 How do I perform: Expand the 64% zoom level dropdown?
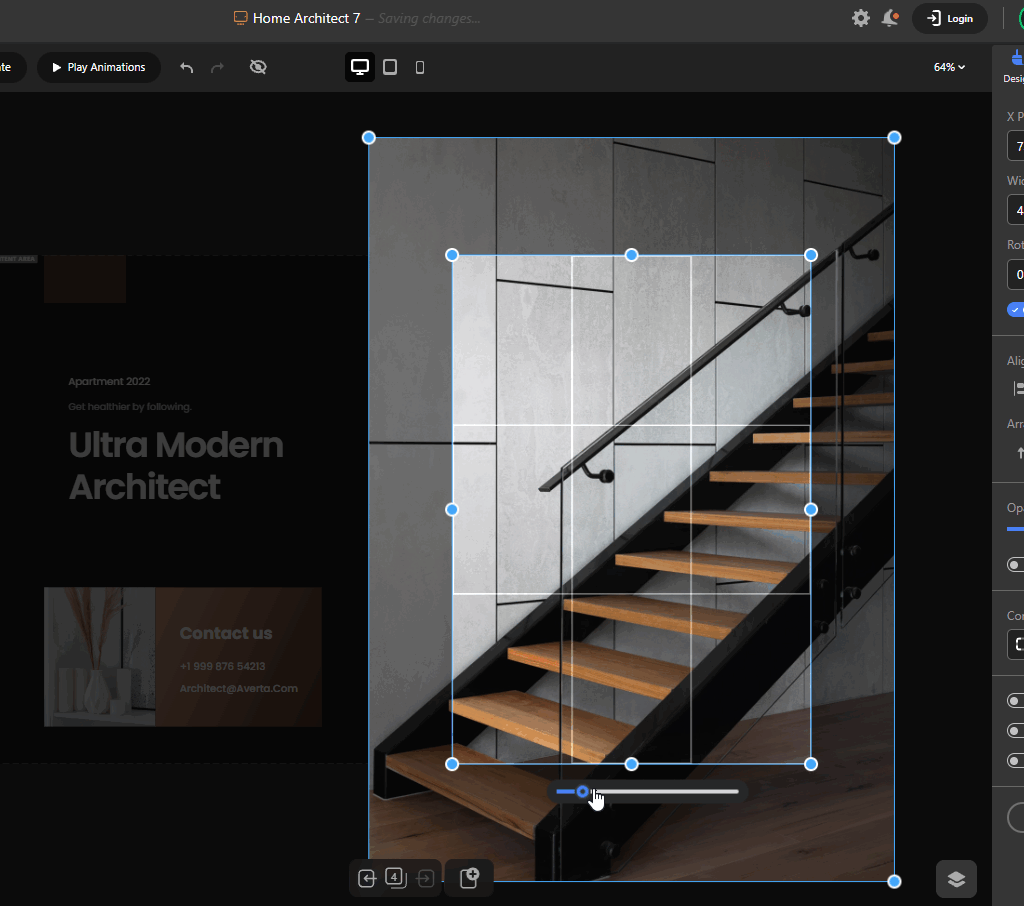click(x=949, y=67)
